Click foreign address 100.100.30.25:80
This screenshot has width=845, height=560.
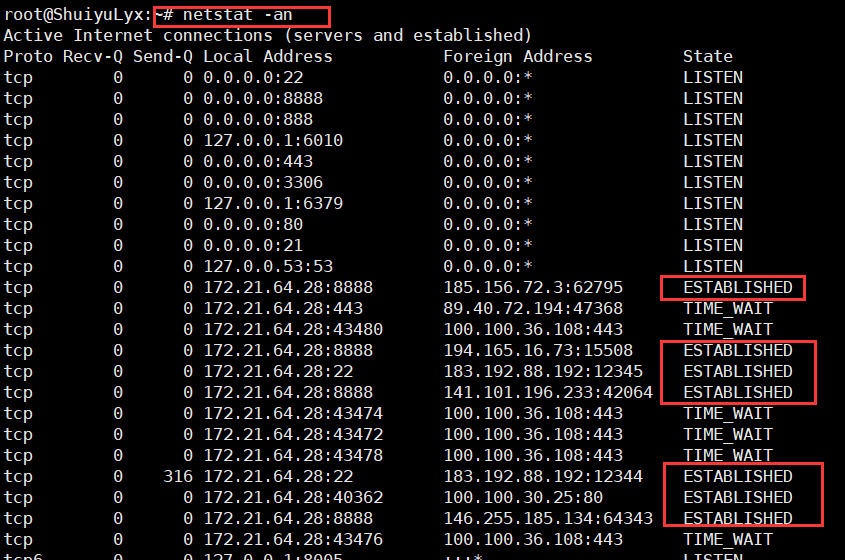(x=523, y=498)
